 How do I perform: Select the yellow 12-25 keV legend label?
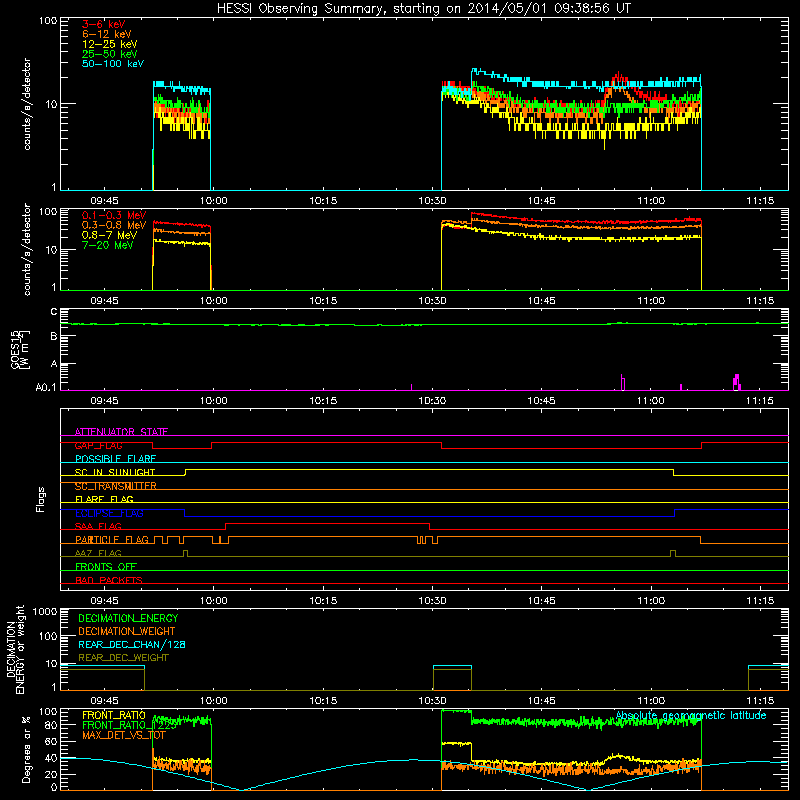click(x=109, y=44)
